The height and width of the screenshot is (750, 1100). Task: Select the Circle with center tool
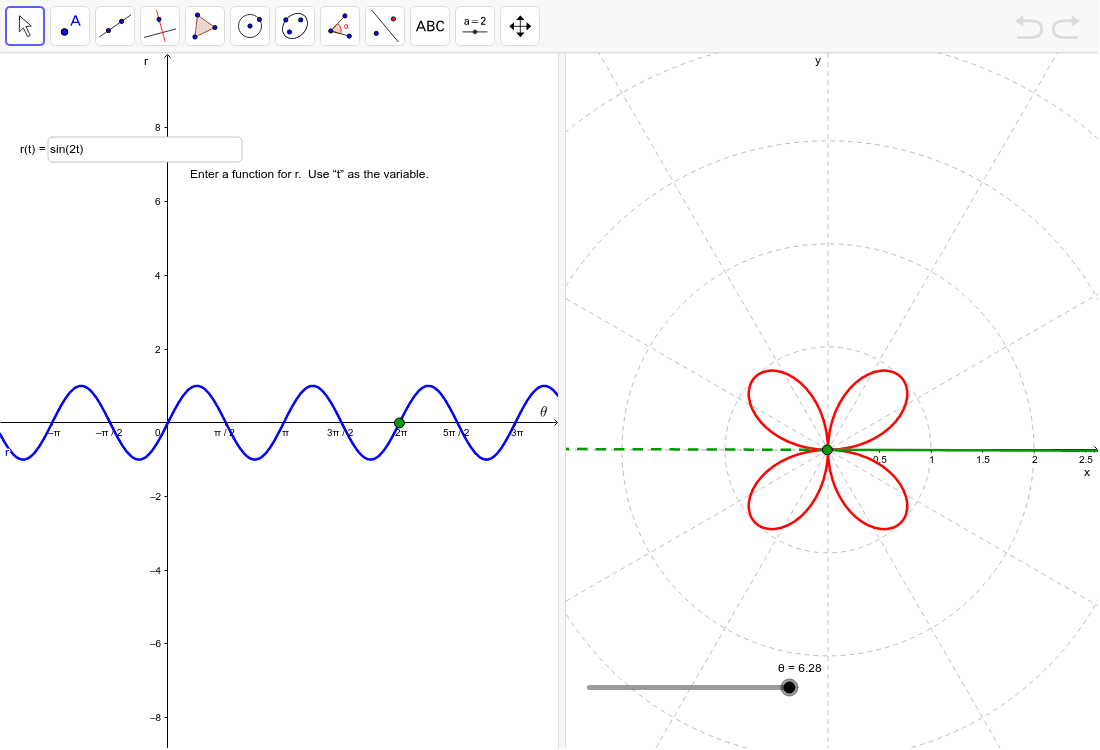250,26
